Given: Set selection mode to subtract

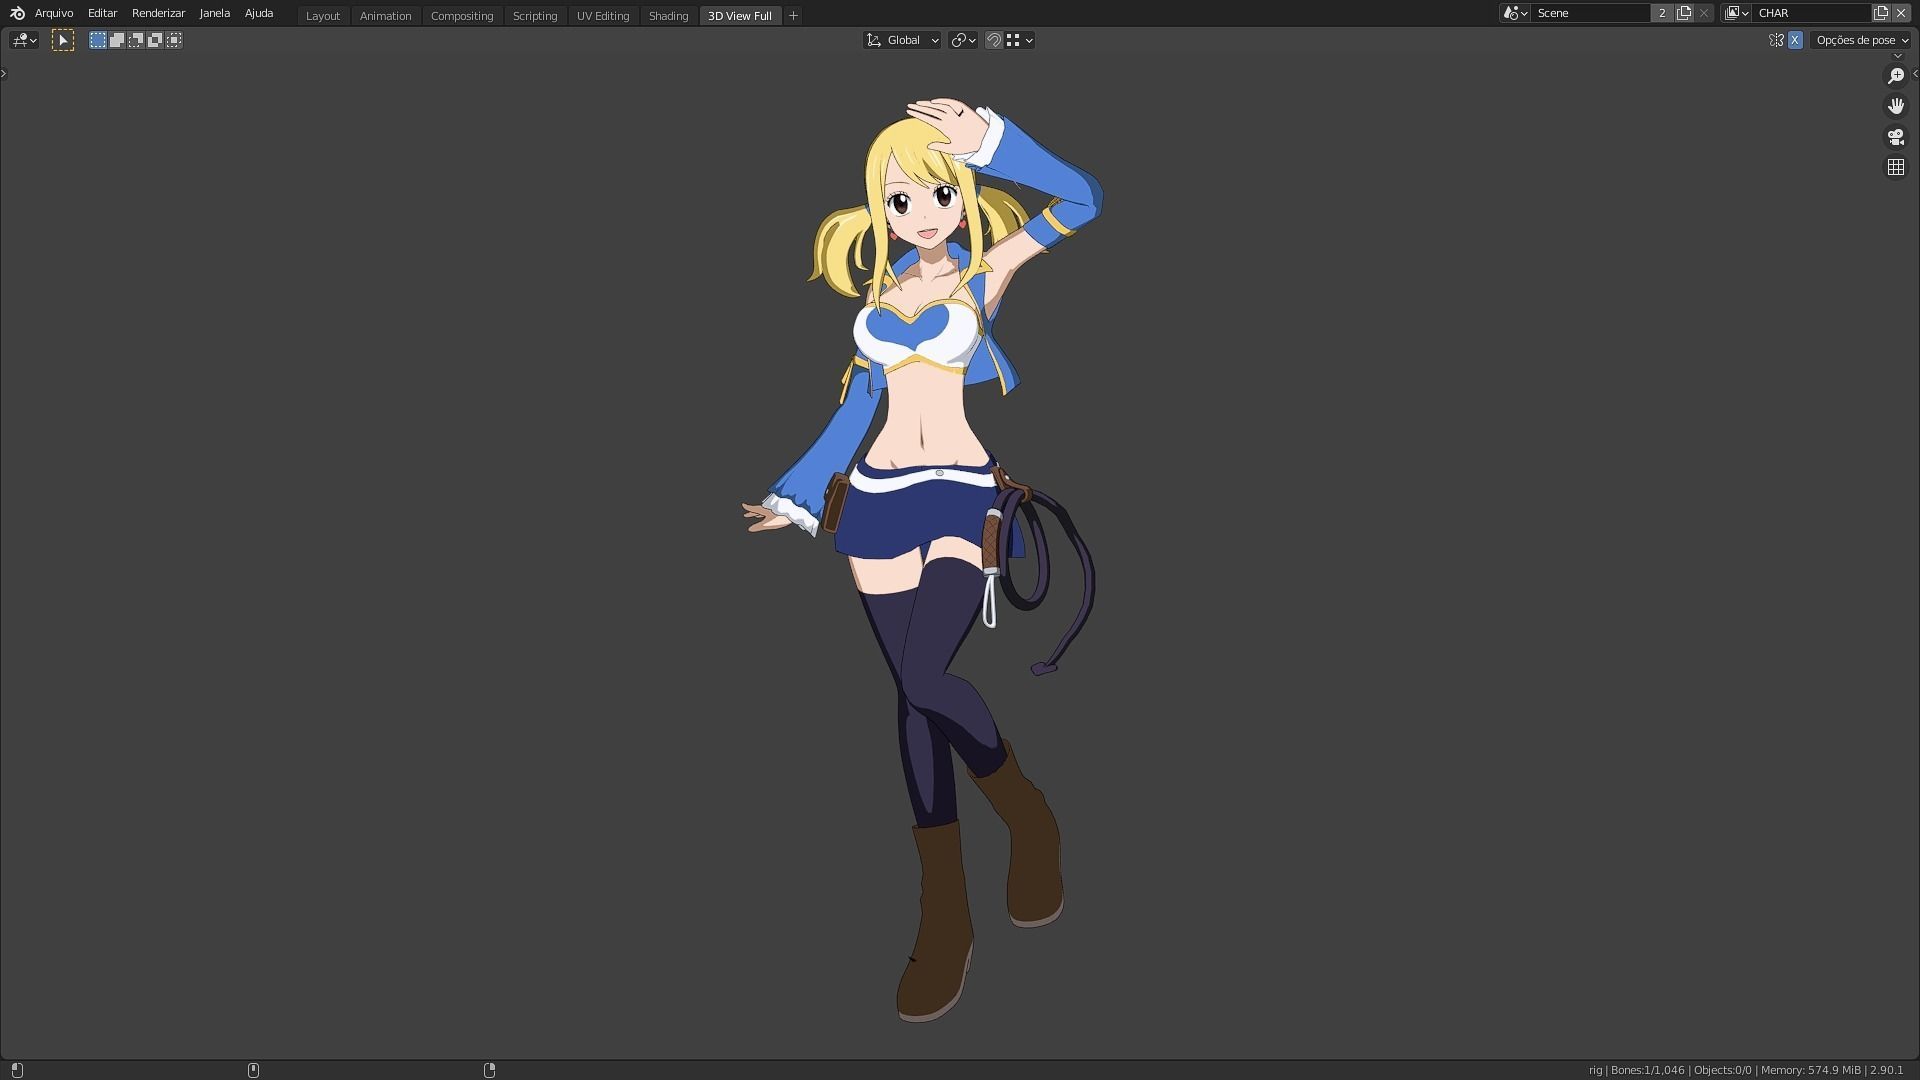Looking at the screenshot, I should pyautogui.click(x=135, y=40).
